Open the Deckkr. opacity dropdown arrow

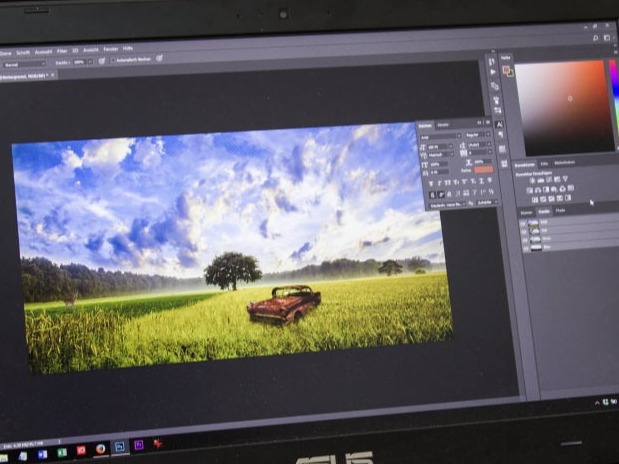click(90, 62)
